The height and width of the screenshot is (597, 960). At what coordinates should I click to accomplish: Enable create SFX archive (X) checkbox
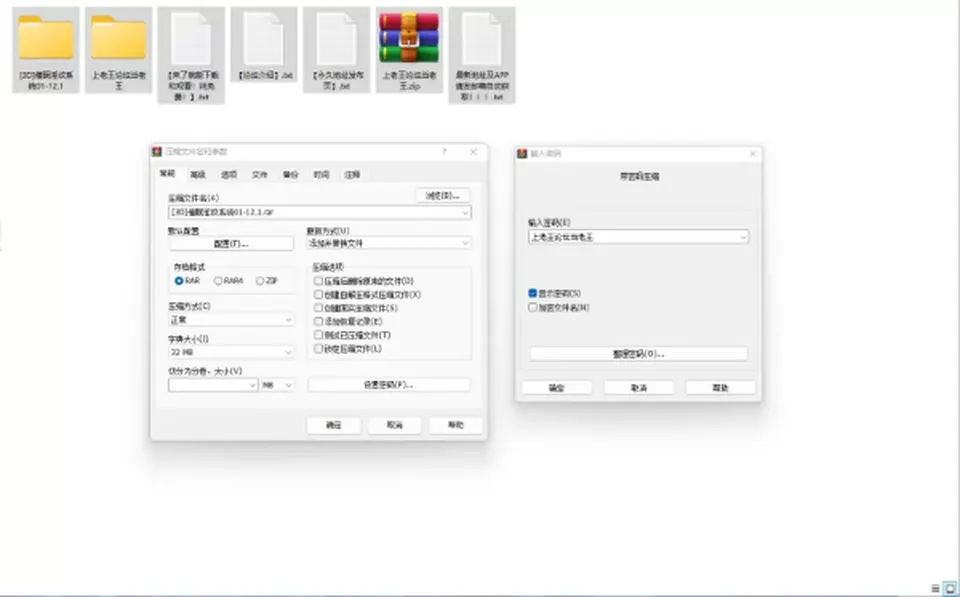point(318,295)
